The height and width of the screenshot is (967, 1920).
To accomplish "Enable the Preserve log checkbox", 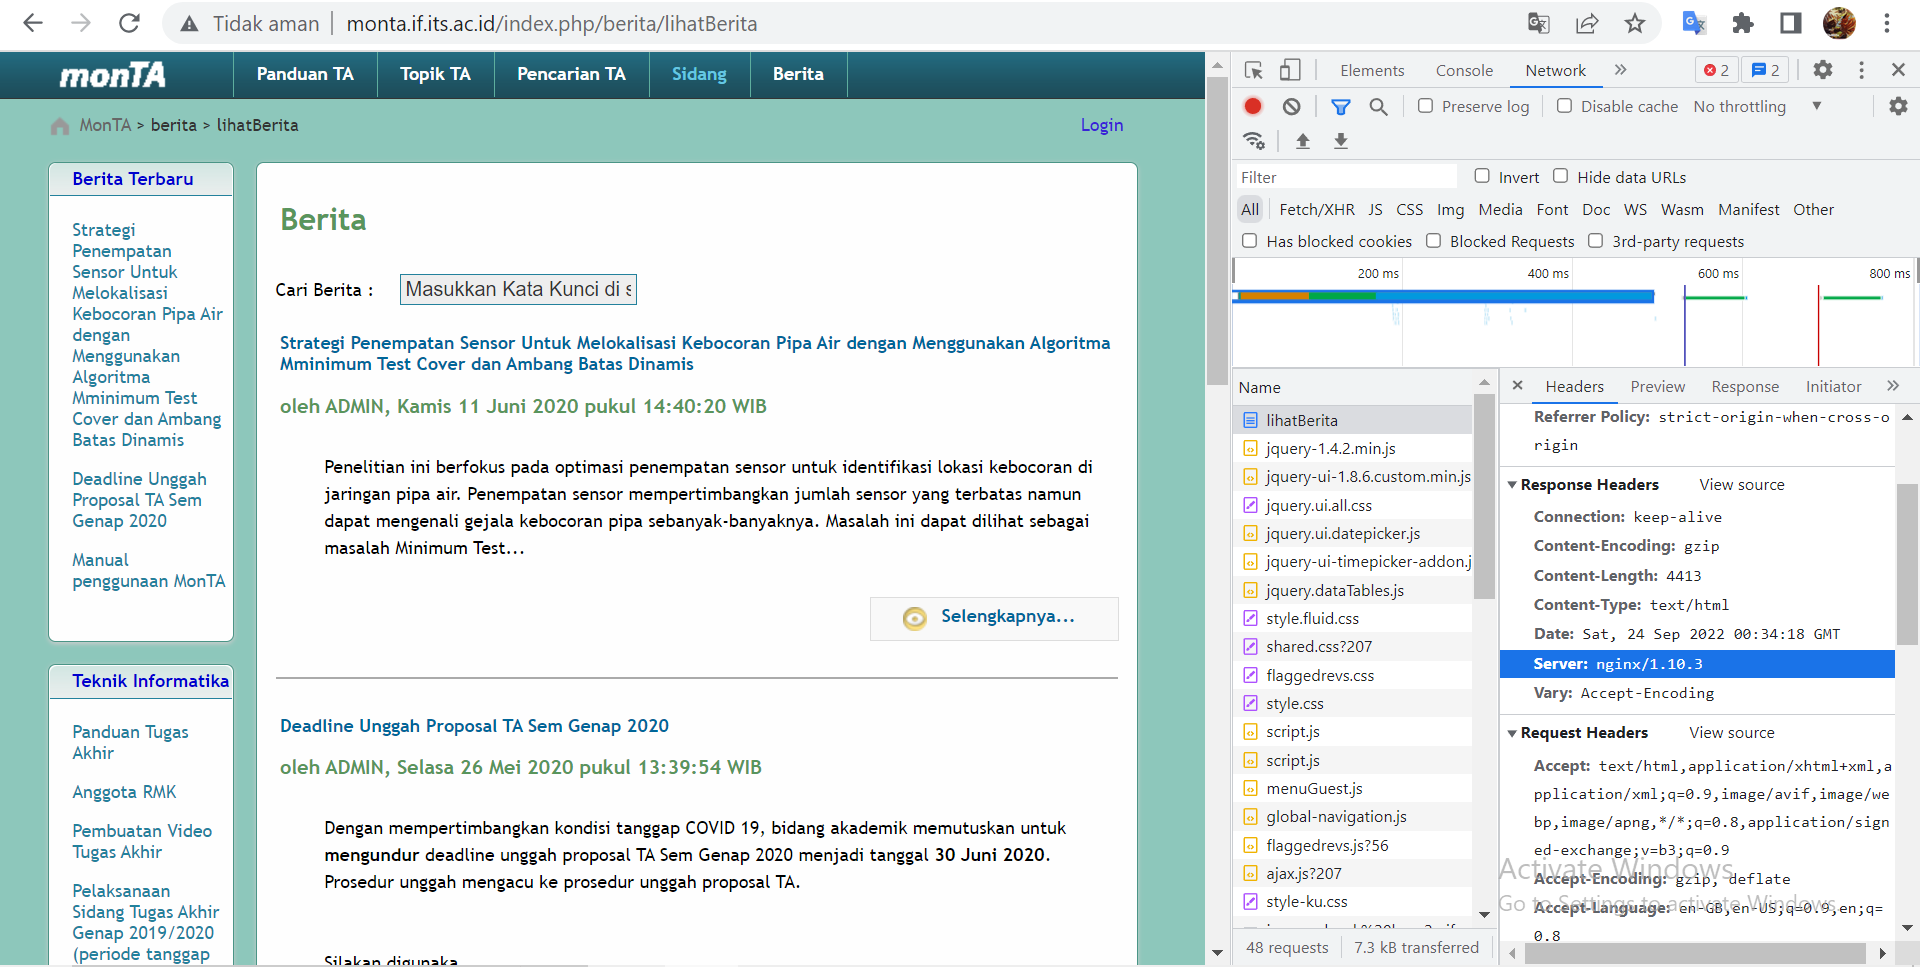I will [x=1426, y=106].
